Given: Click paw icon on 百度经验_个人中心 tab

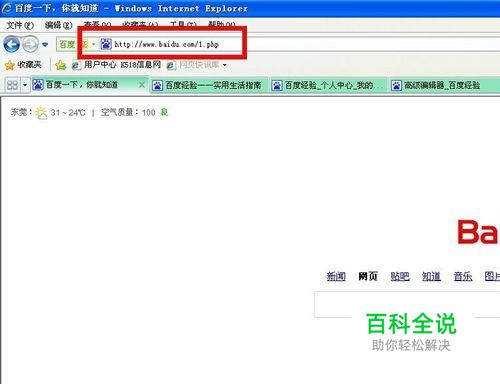Looking at the screenshot, I should (277, 86).
